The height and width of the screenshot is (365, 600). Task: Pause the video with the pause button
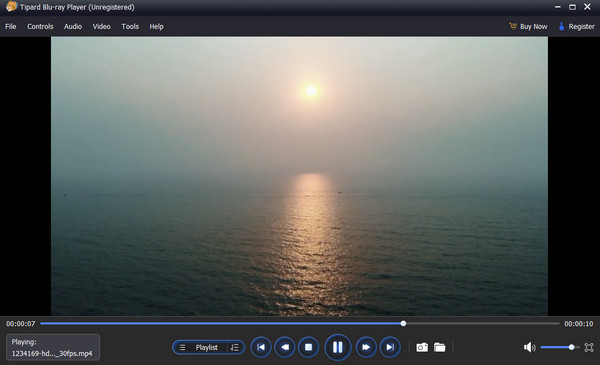click(337, 347)
